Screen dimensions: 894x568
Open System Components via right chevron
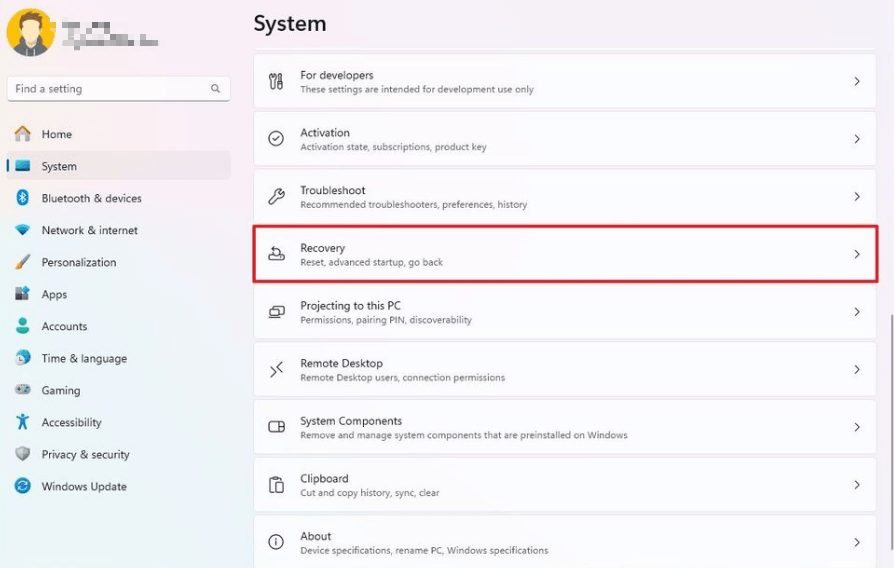[x=856, y=427]
